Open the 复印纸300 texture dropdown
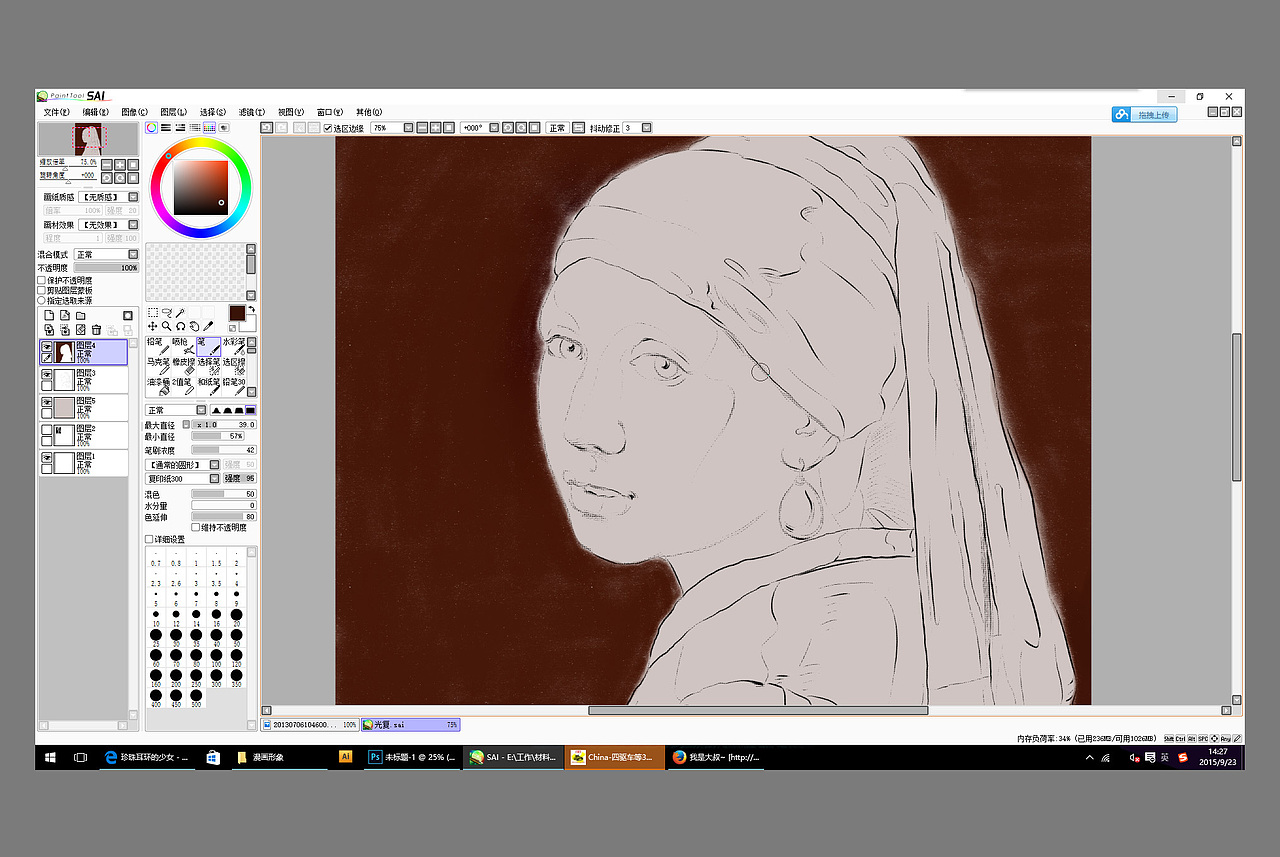 (x=182, y=479)
